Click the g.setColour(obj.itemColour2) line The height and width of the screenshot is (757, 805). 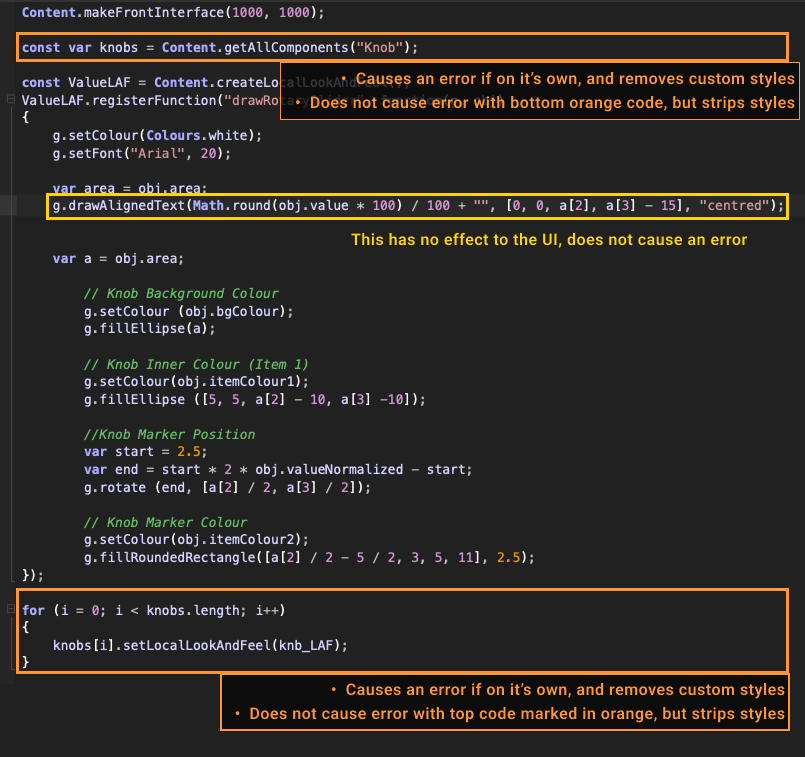coord(196,539)
